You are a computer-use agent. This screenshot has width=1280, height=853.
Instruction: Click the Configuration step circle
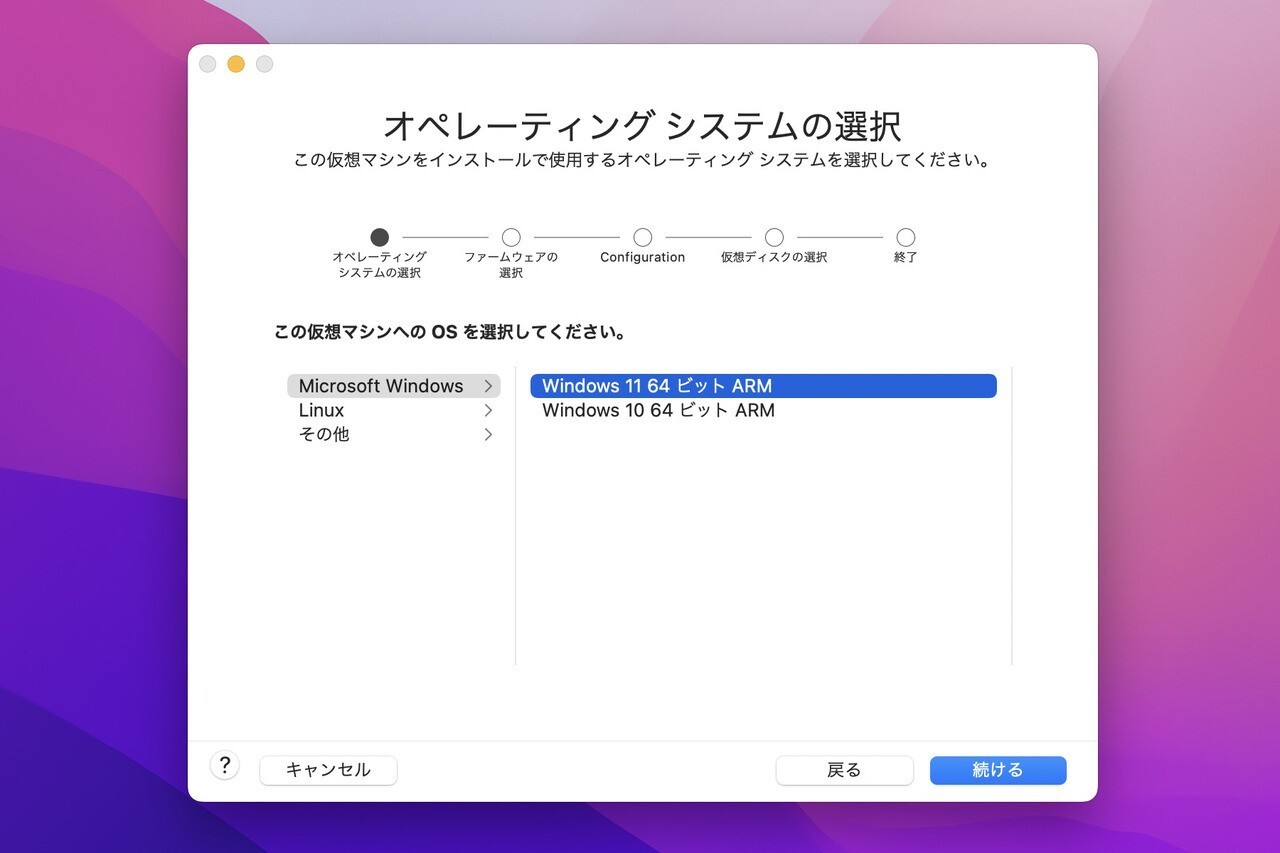tap(643, 237)
